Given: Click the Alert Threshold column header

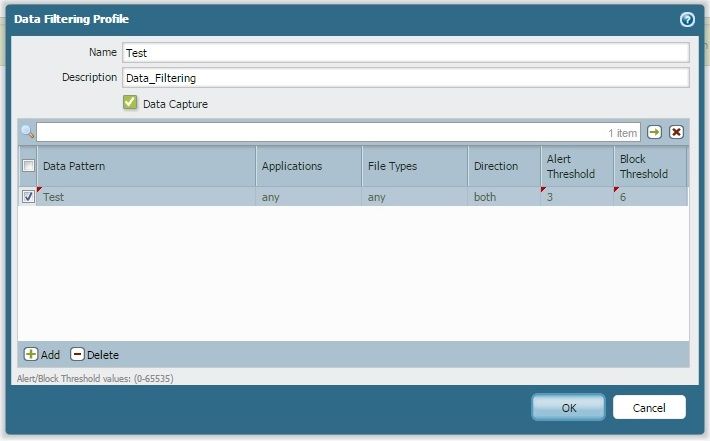Looking at the screenshot, I should [x=576, y=166].
